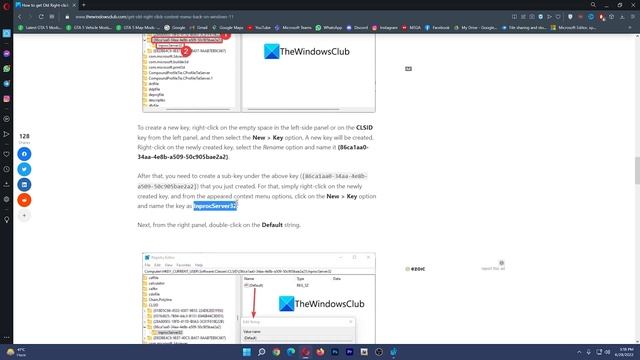Click the ezoic ad label
Image resolution: width=640 pixels, height=360 pixels.
click(415, 269)
